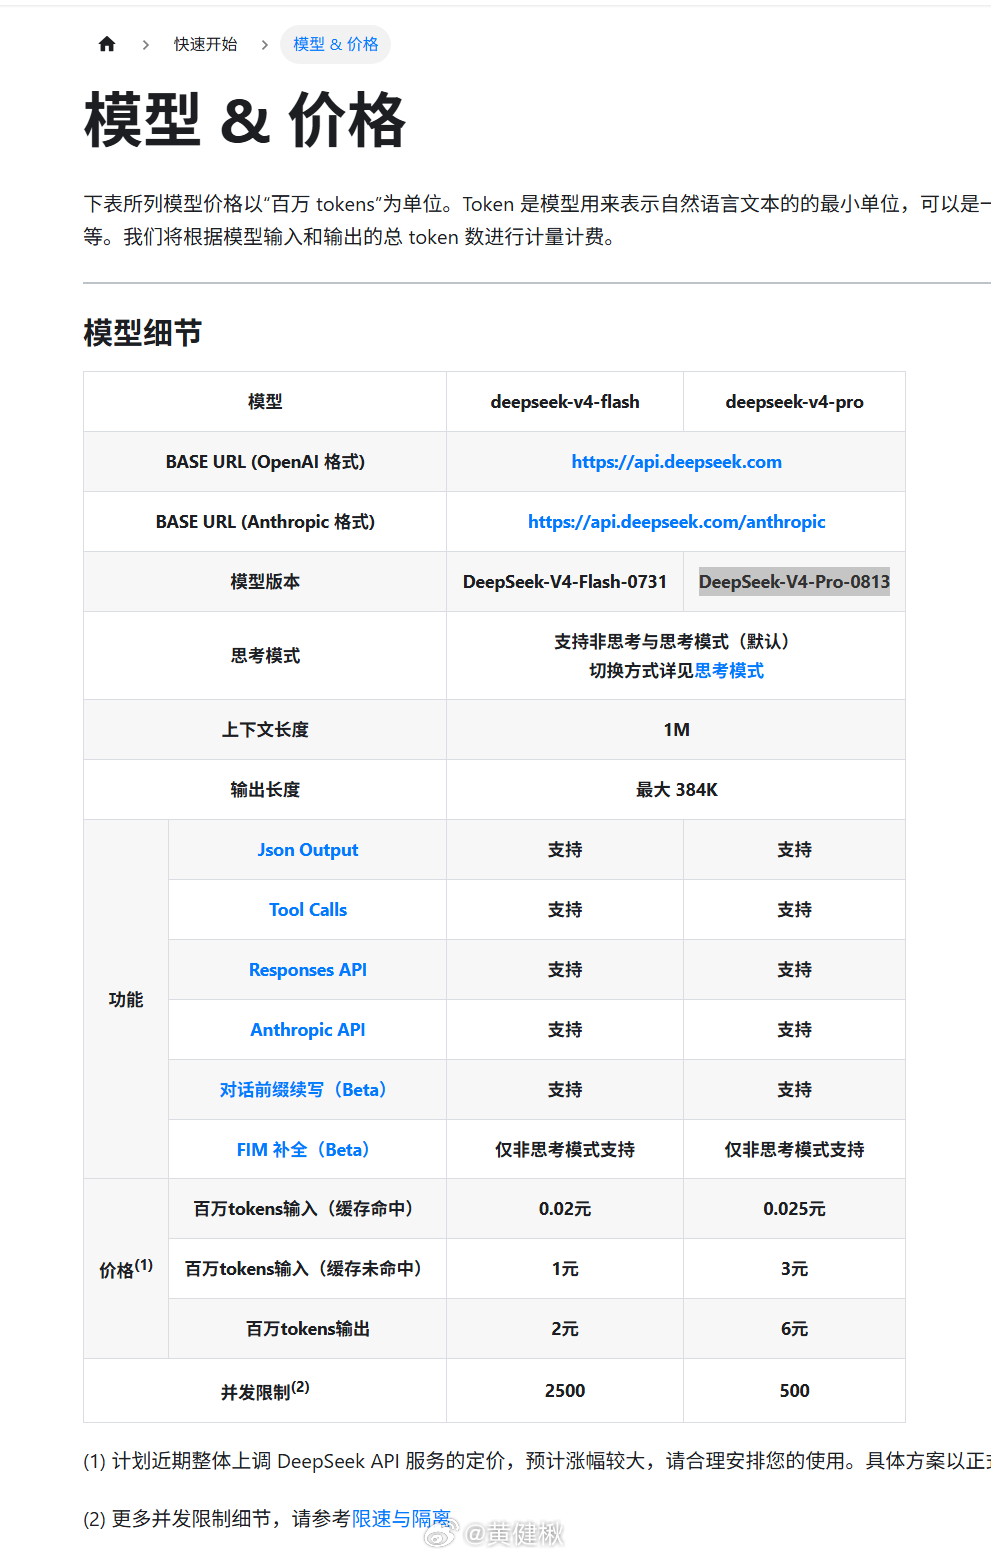Select the deepseek-v4-flash column header
This screenshot has height=1557, width=991.
click(565, 402)
